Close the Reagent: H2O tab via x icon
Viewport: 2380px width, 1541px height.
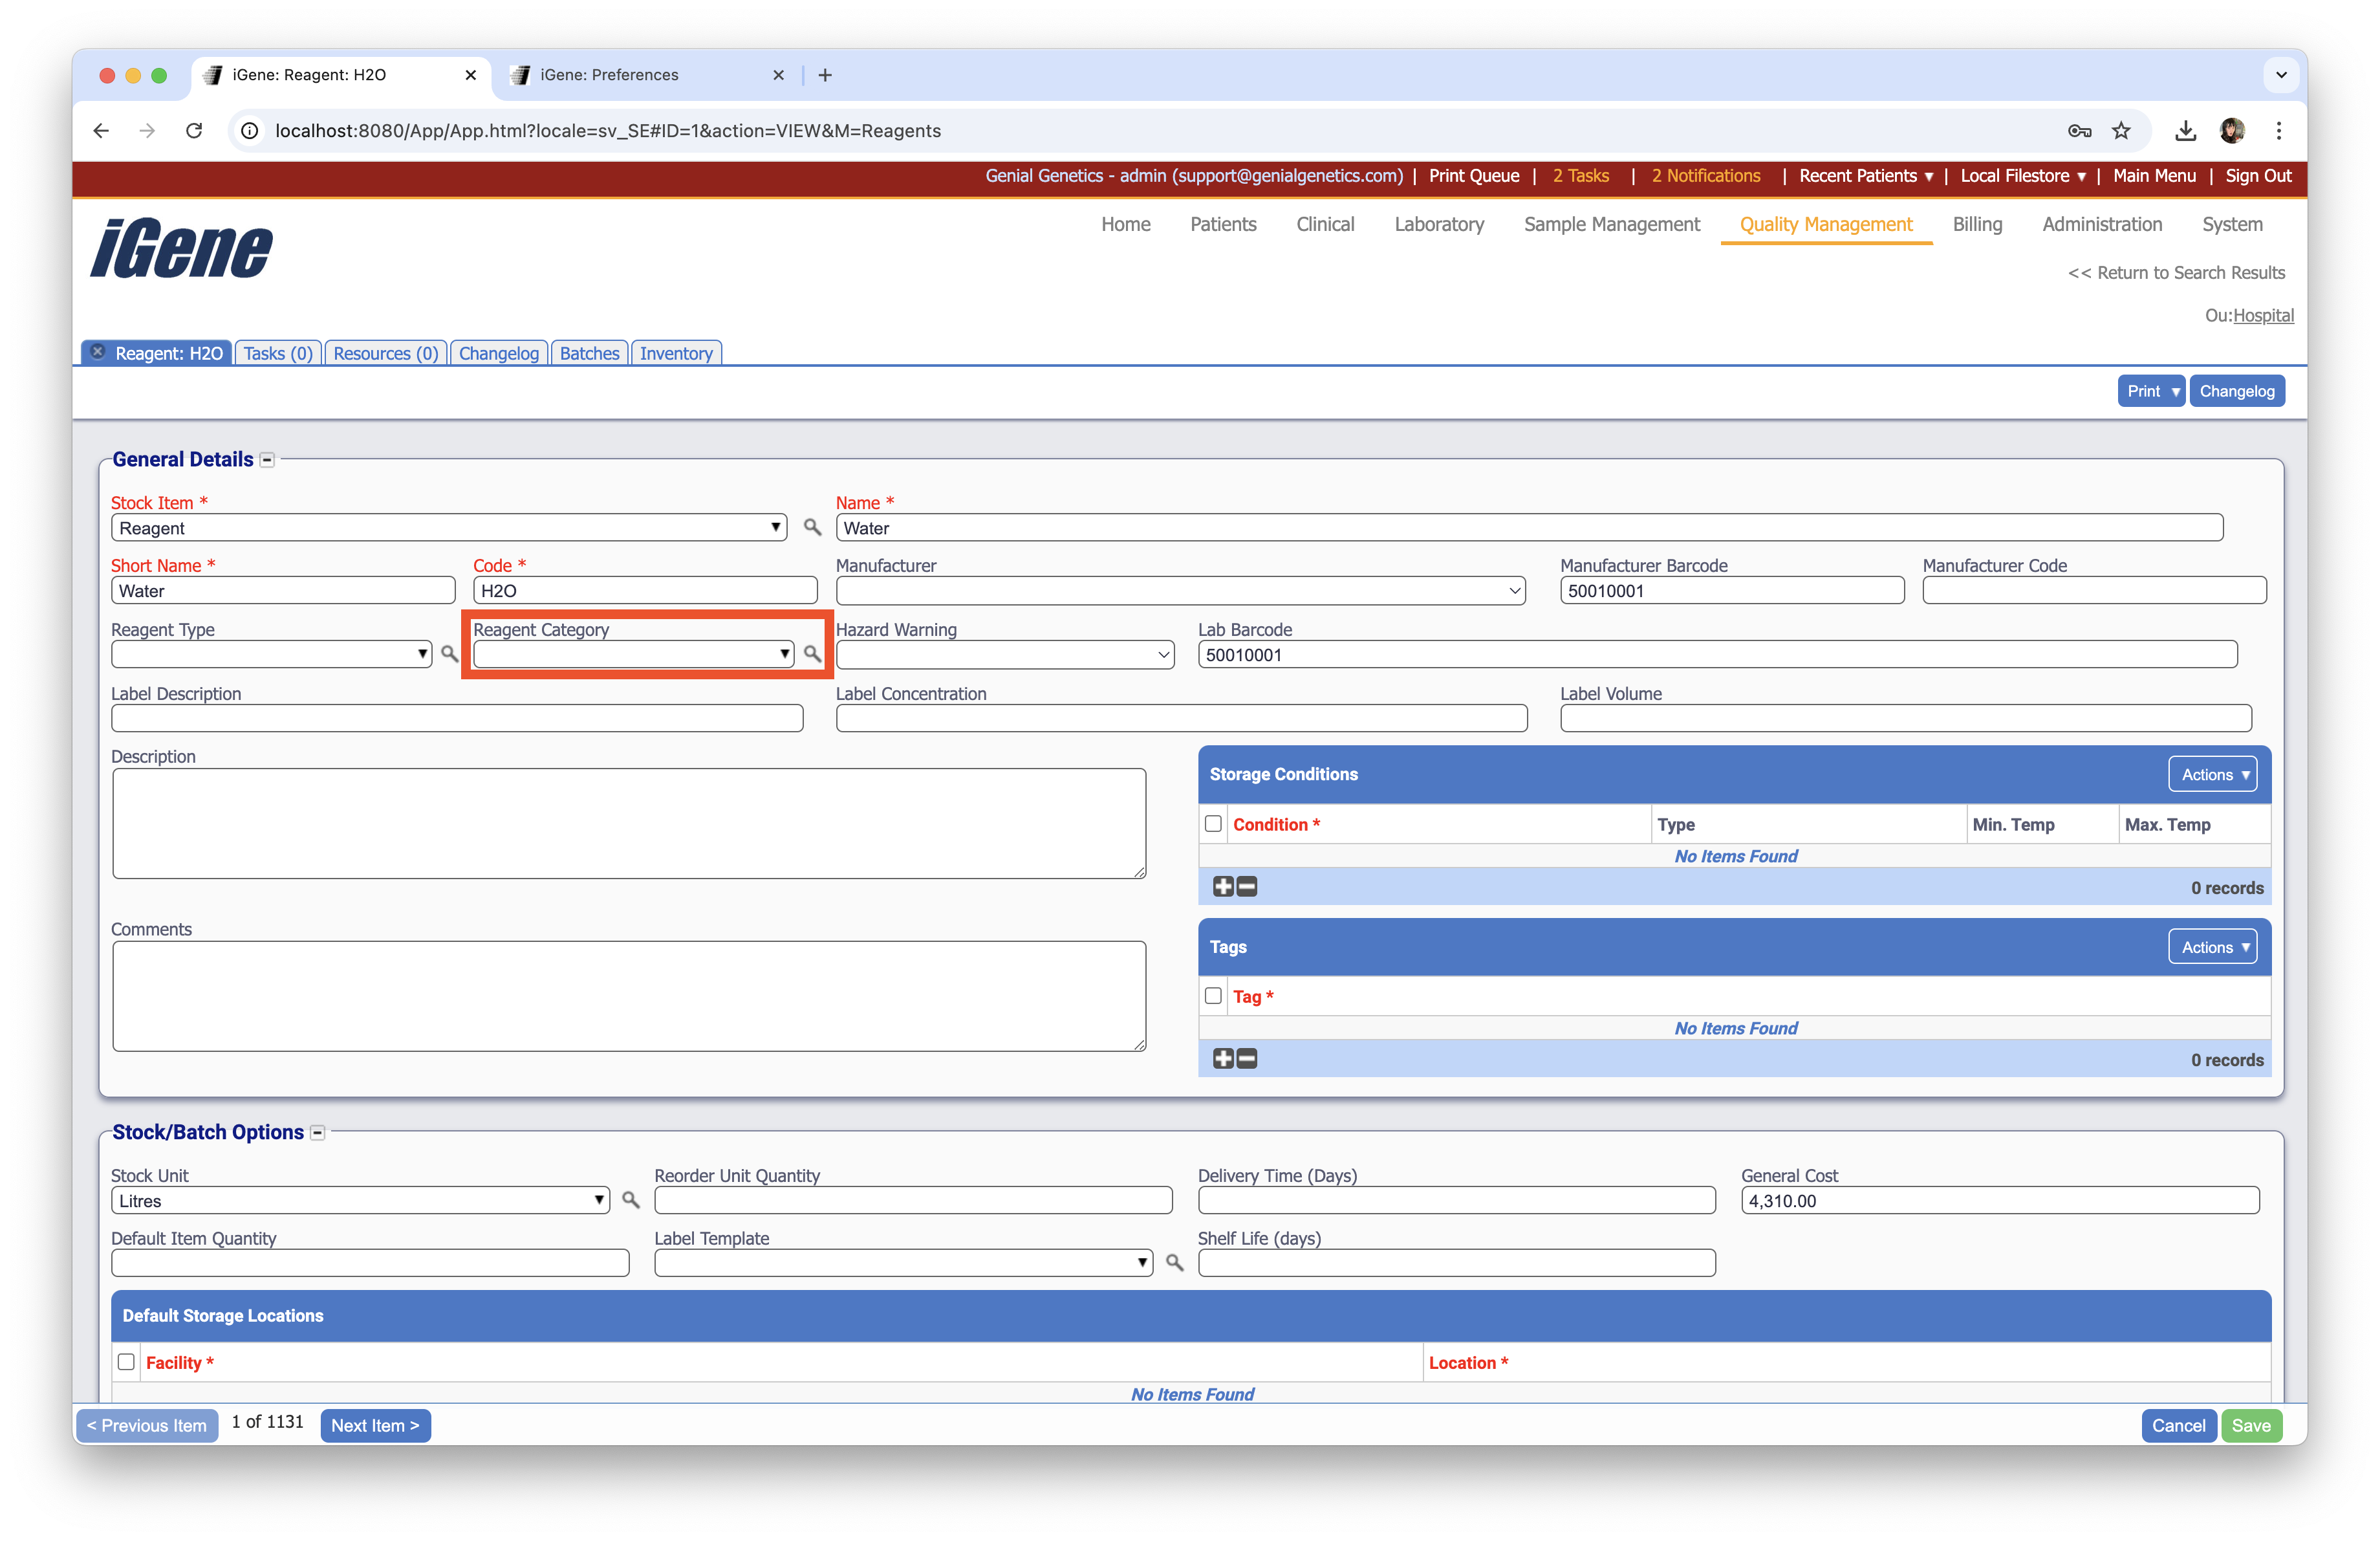[x=98, y=352]
